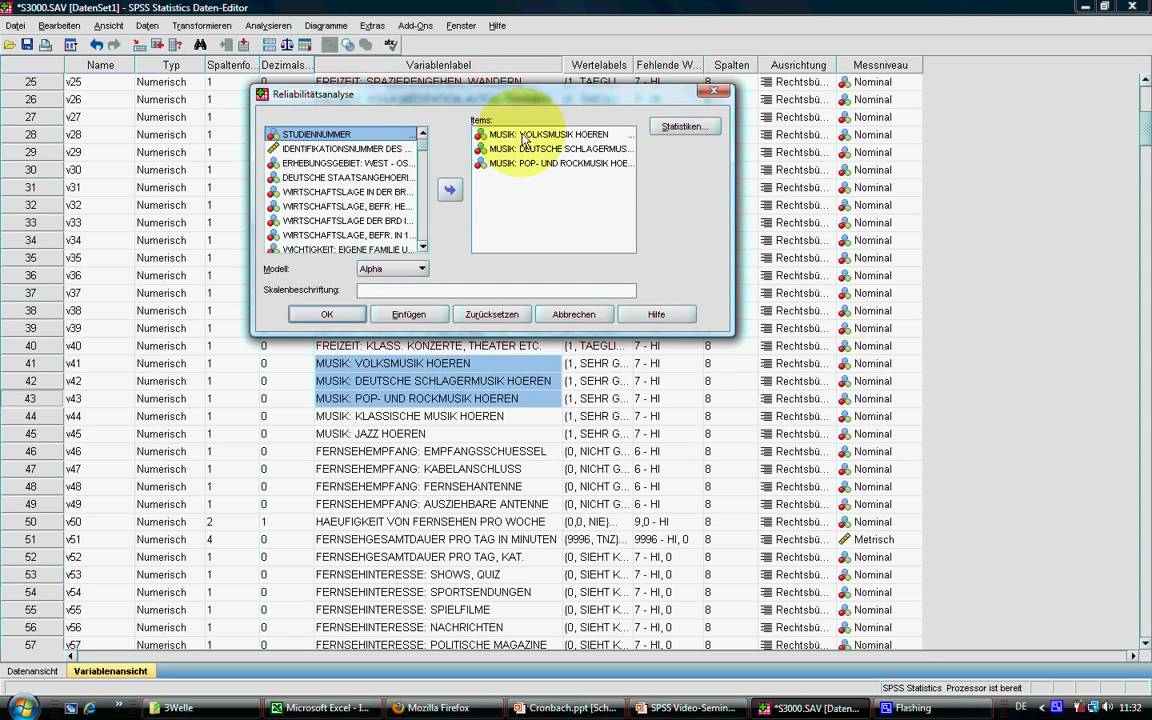This screenshot has height=720, width=1152.
Task: Click the 3Welle taskbar button
Action: click(x=200, y=708)
